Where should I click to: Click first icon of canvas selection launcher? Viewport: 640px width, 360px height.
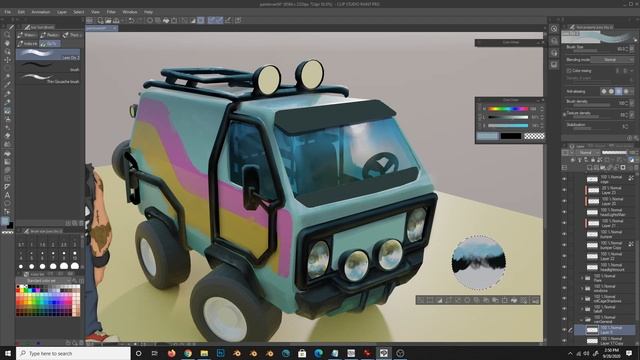[421, 300]
